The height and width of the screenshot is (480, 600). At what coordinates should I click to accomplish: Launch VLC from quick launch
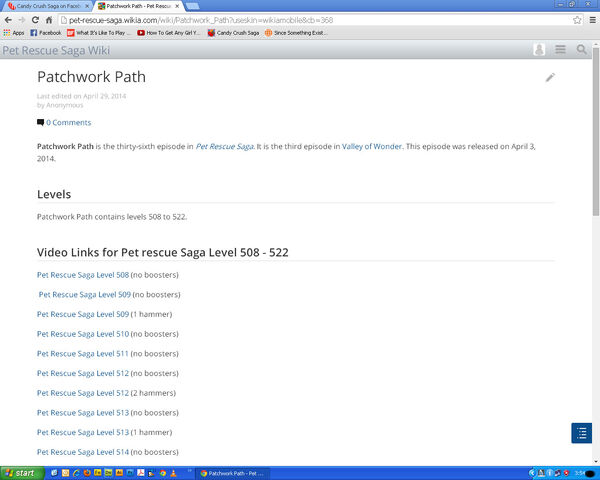173,473
